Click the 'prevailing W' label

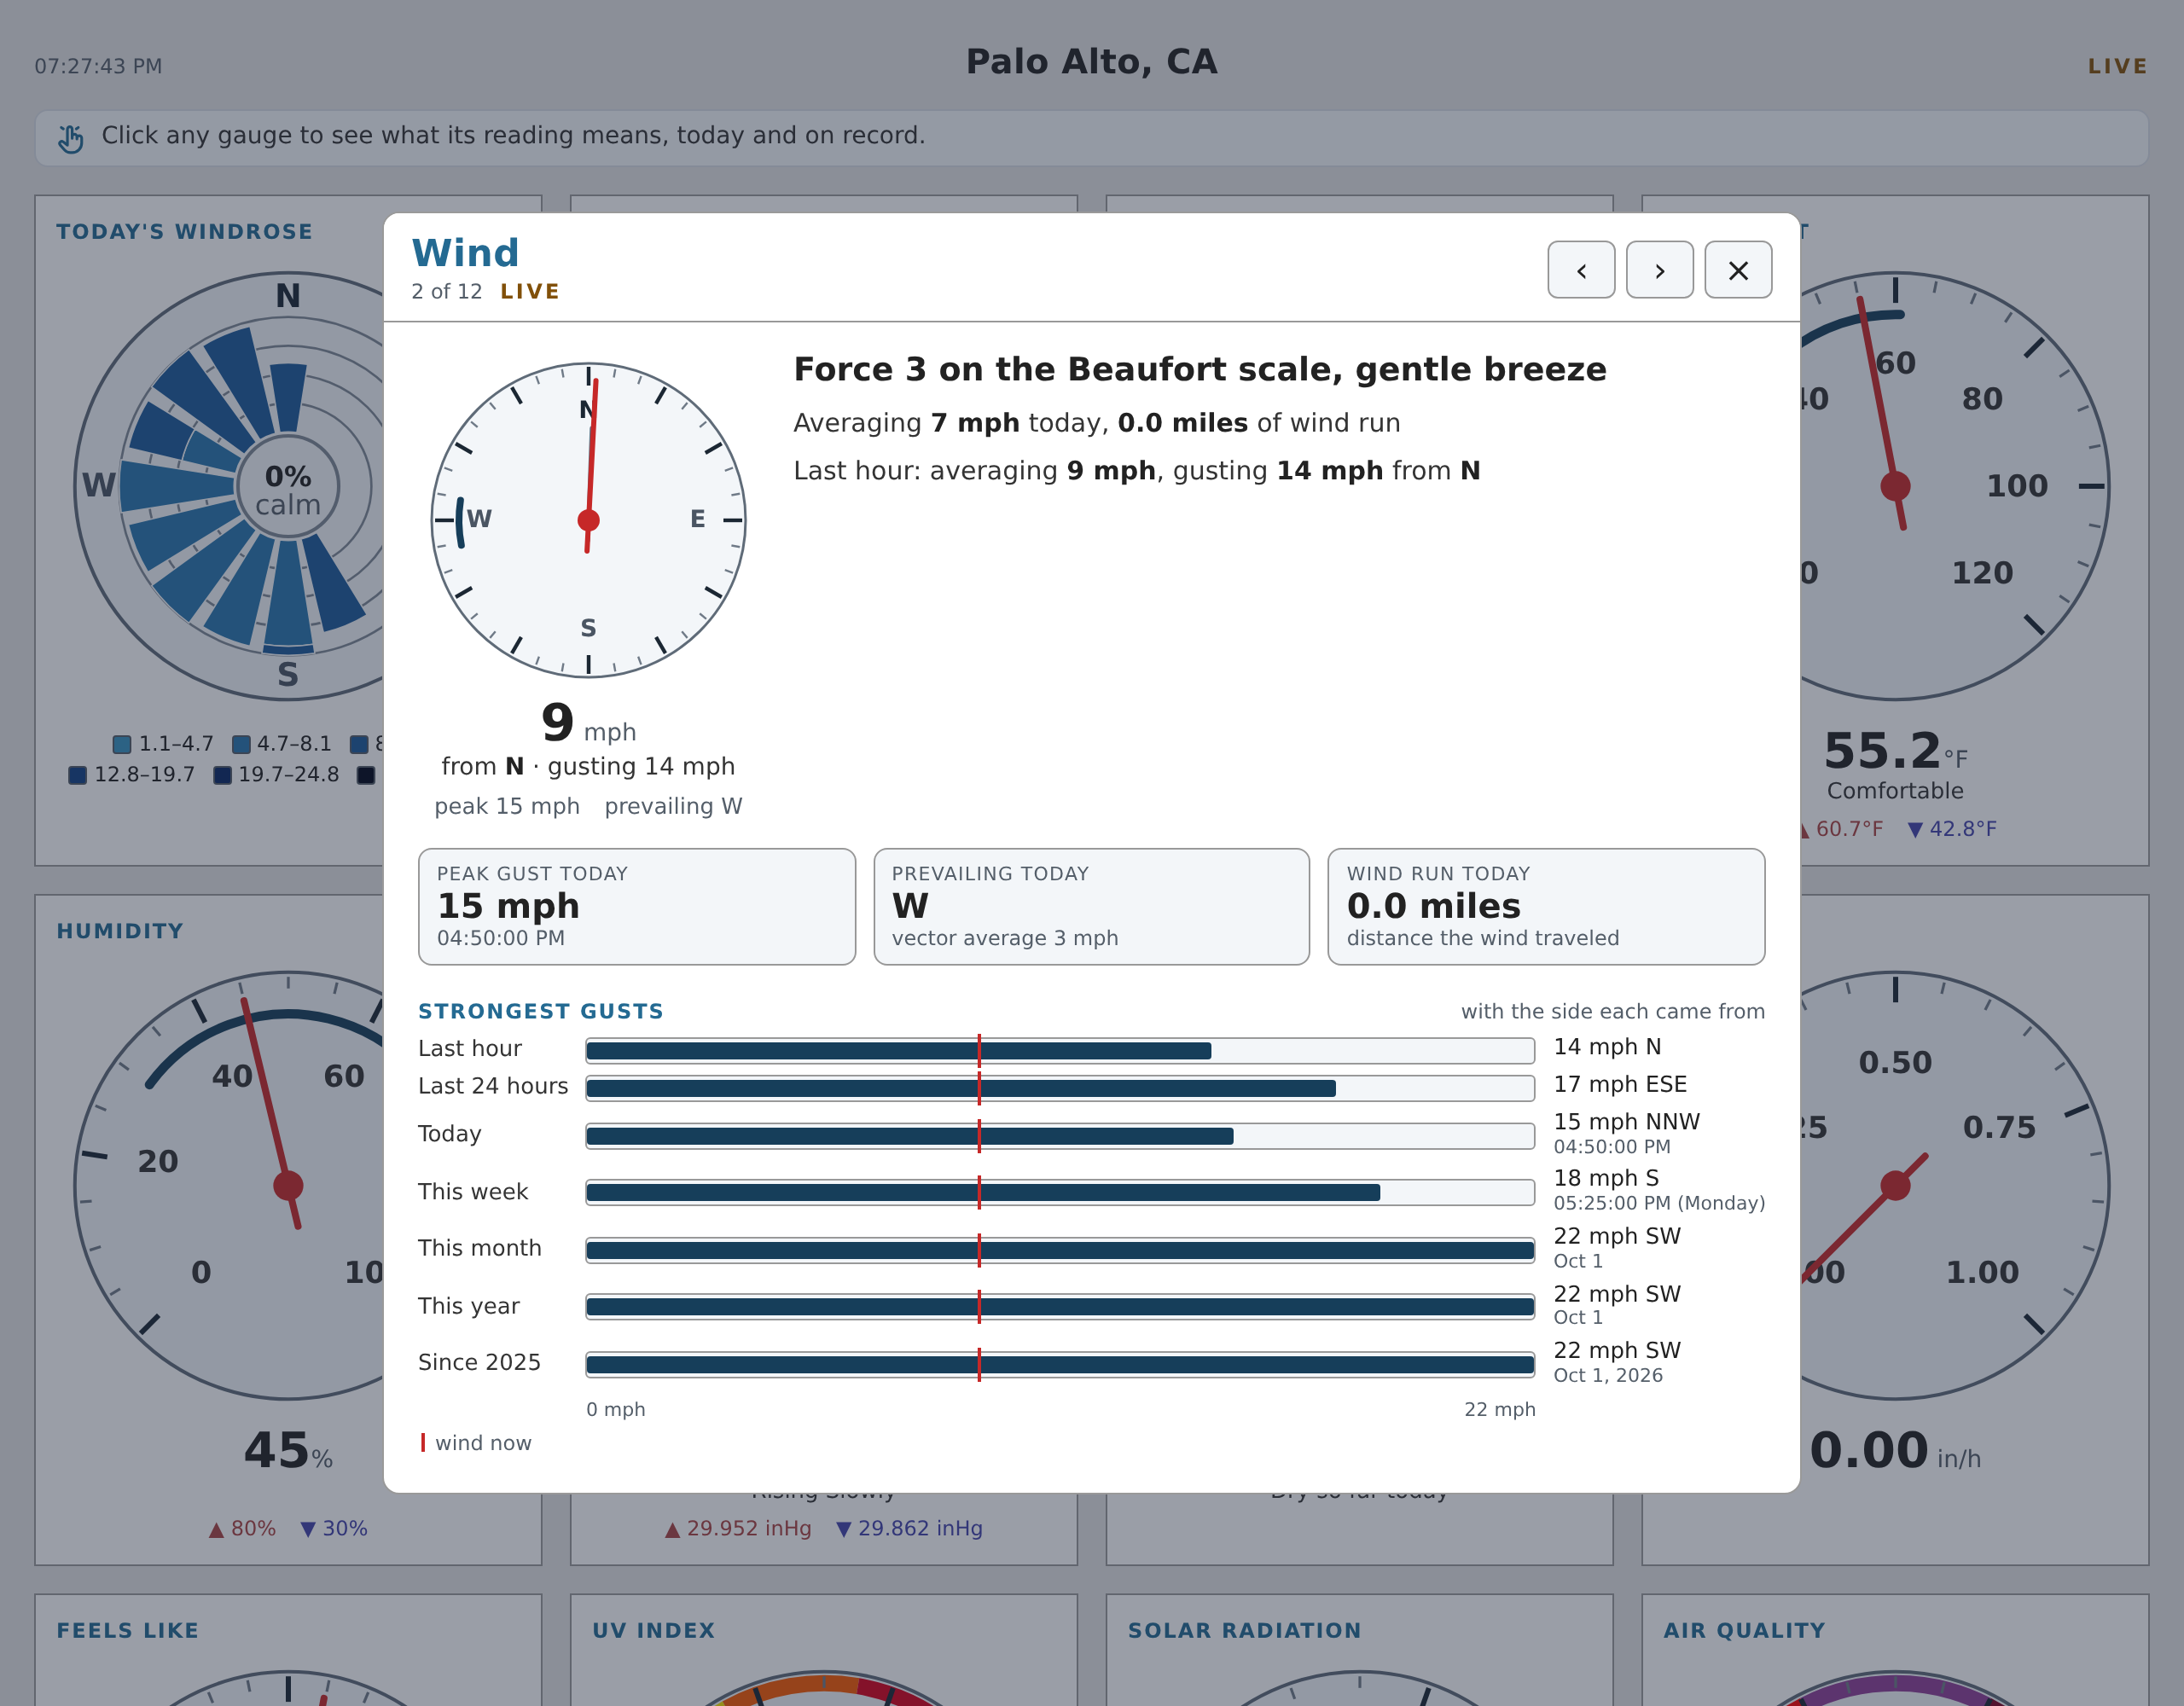tap(673, 806)
